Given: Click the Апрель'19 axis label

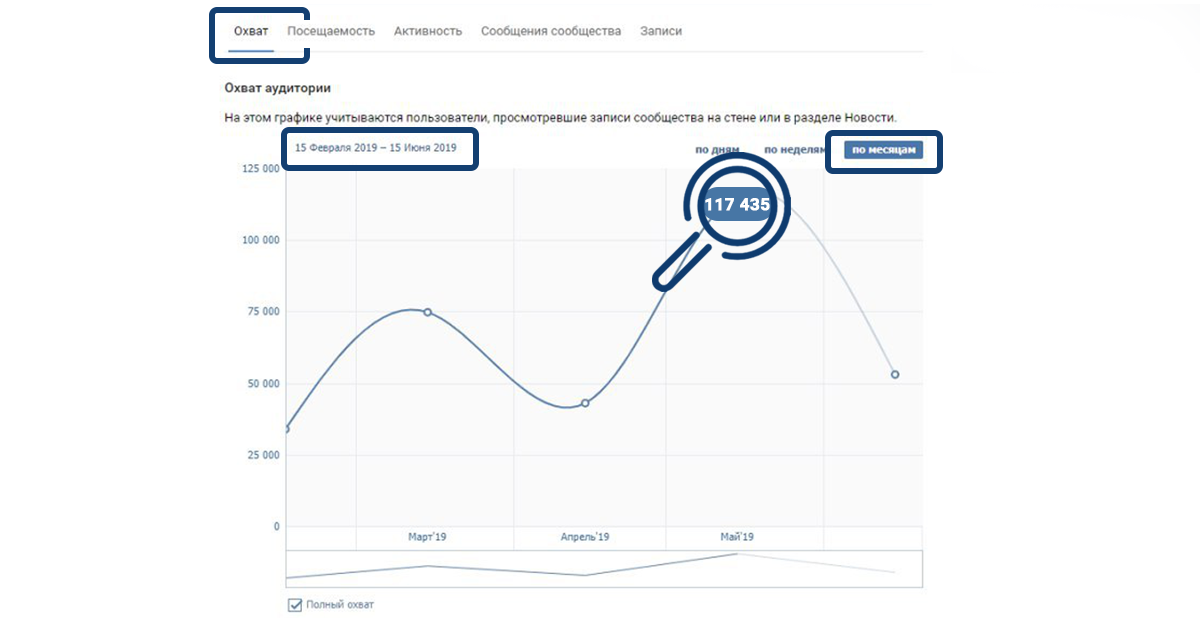Looking at the screenshot, I should pyautogui.click(x=585, y=537).
